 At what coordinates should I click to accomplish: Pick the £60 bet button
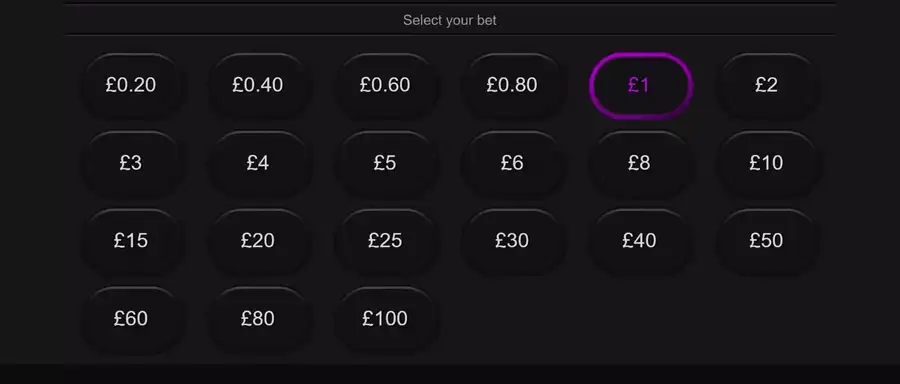(131, 319)
